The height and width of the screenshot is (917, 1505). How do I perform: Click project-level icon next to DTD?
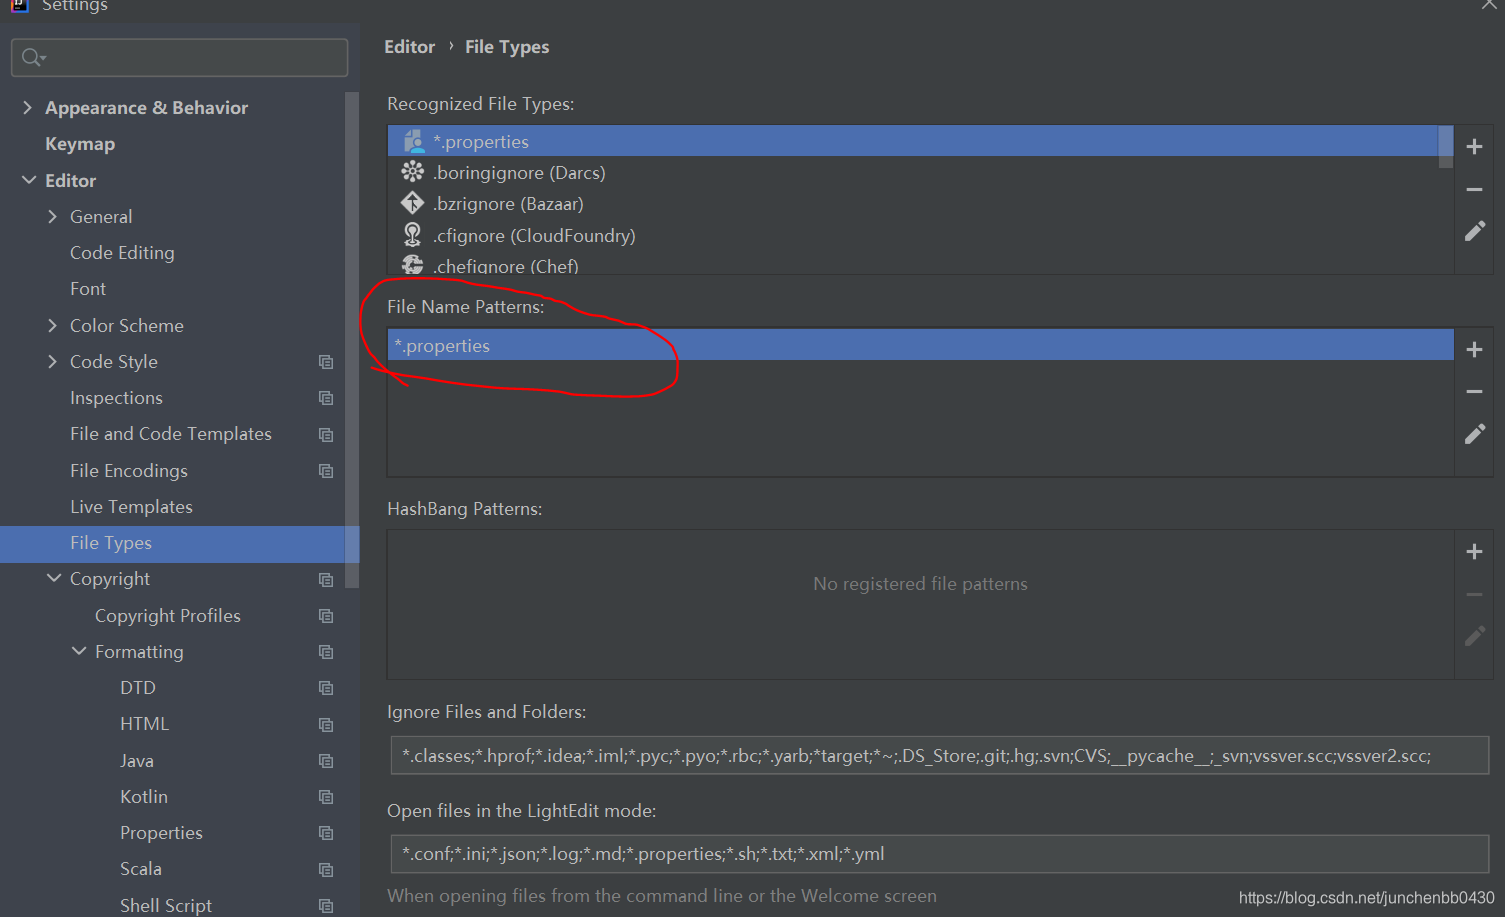326,688
